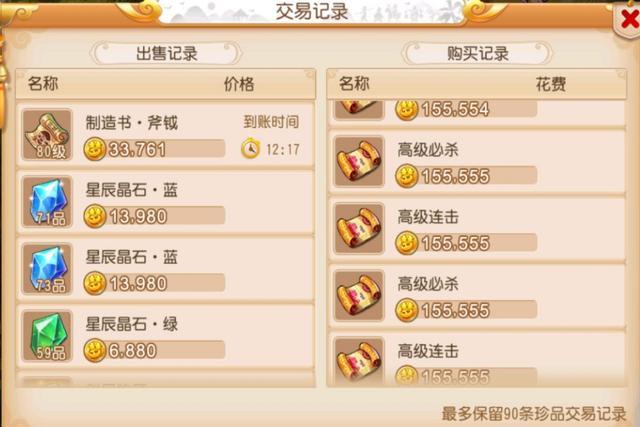This screenshot has width=640, height=427.
Task: Switch to the 购买记录 tab
Action: tap(478, 53)
